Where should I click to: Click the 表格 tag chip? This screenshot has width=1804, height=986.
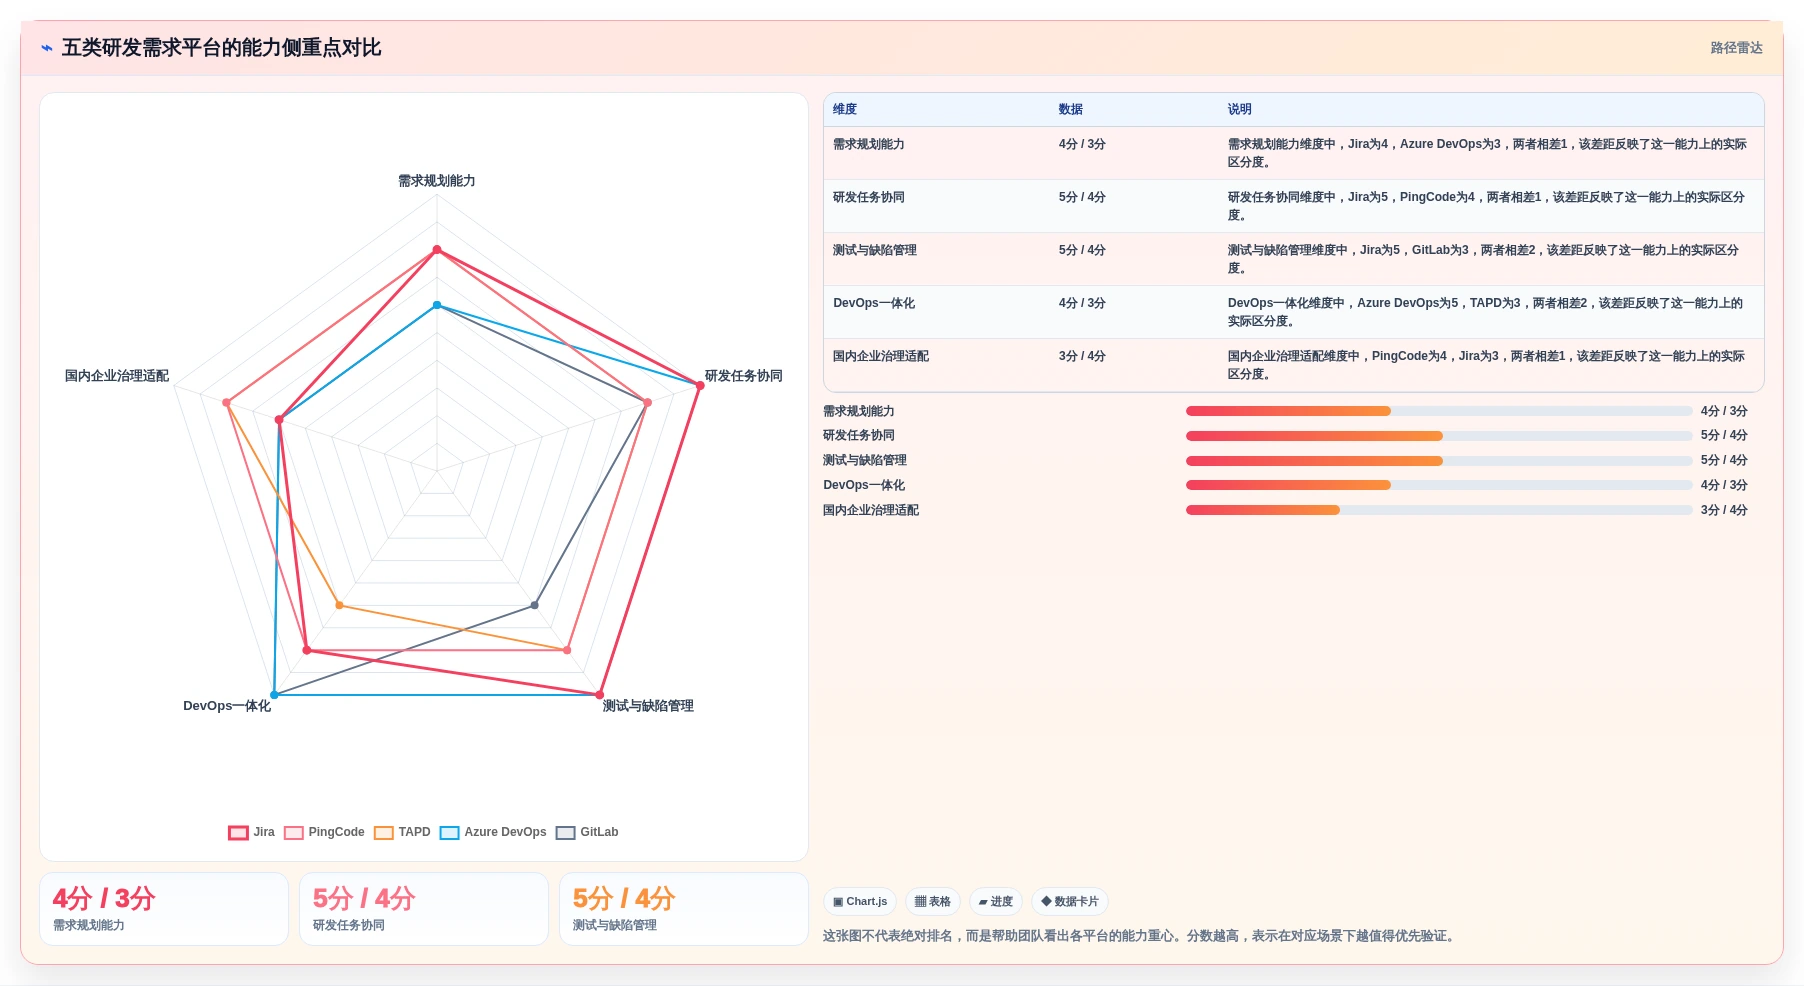coord(932,901)
